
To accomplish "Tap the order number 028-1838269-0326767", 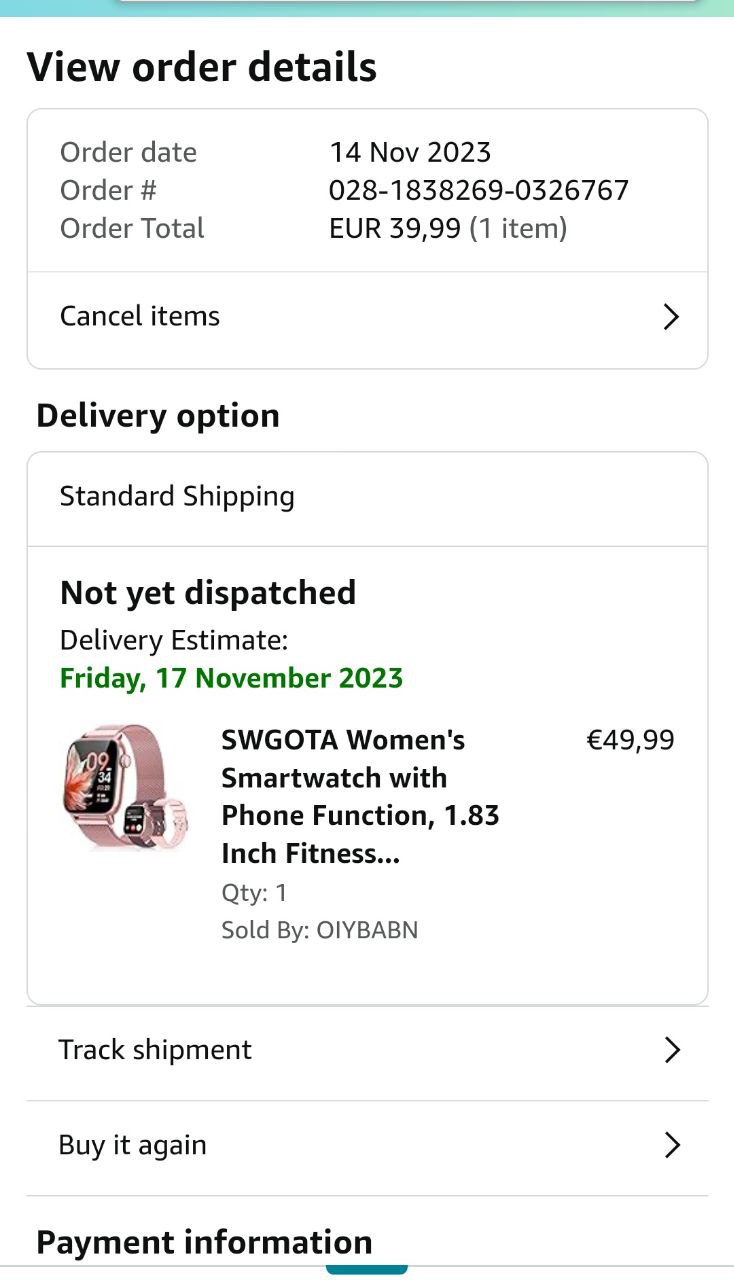I will click(478, 190).
